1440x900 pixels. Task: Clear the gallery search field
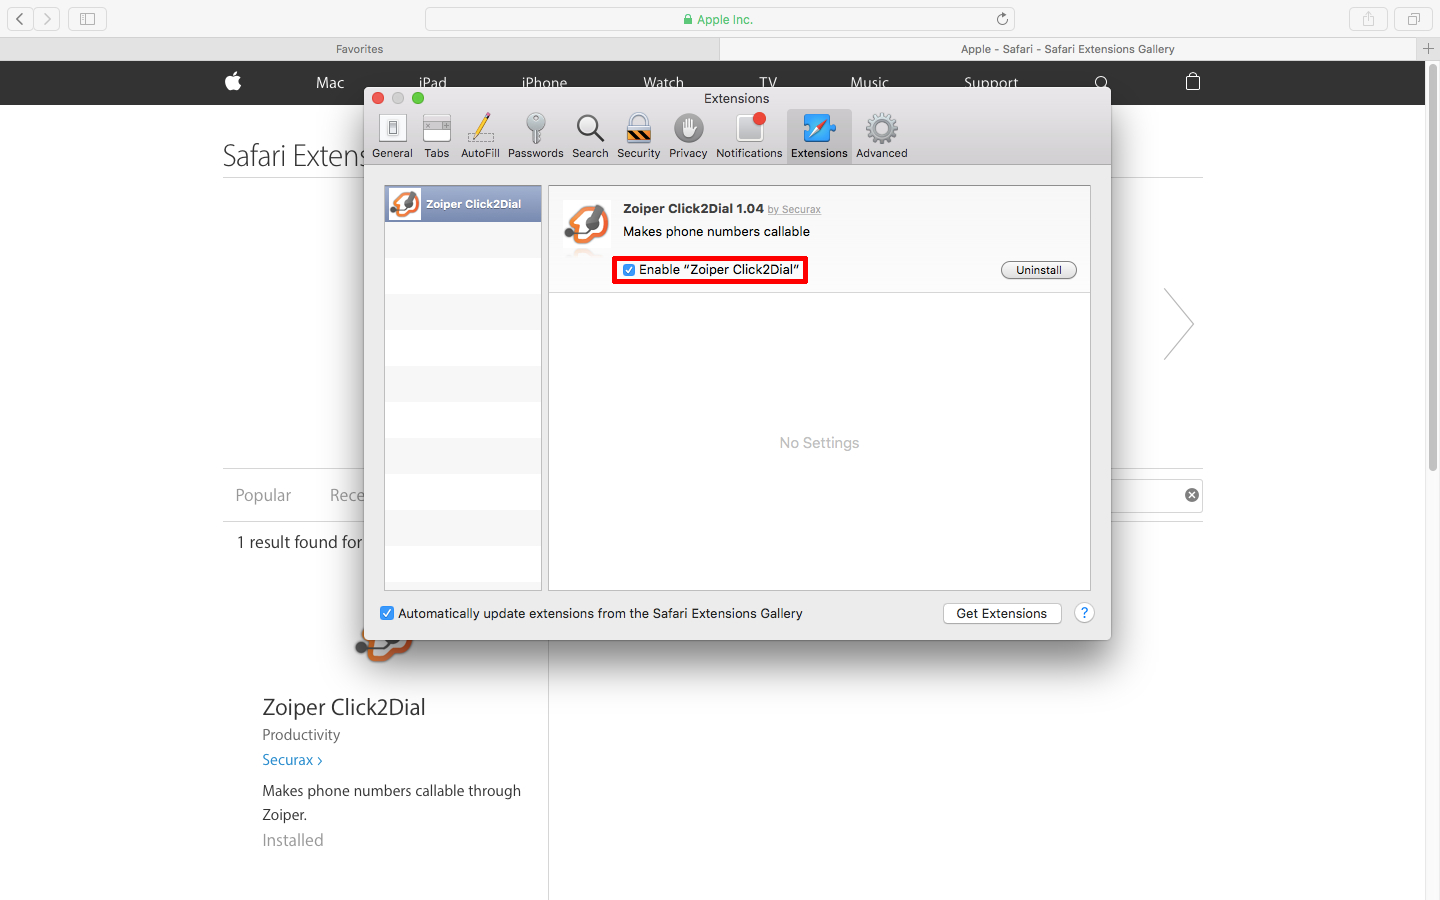click(x=1191, y=495)
